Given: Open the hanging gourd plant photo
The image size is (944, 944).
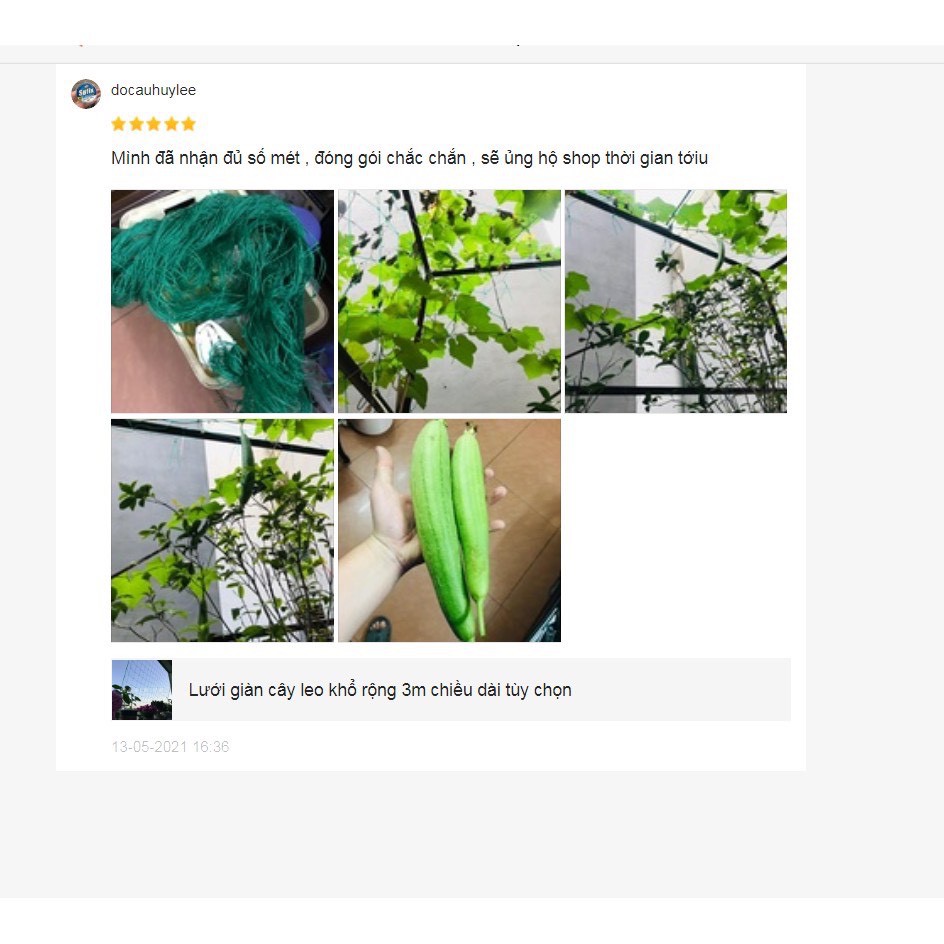Looking at the screenshot, I should (x=222, y=530).
